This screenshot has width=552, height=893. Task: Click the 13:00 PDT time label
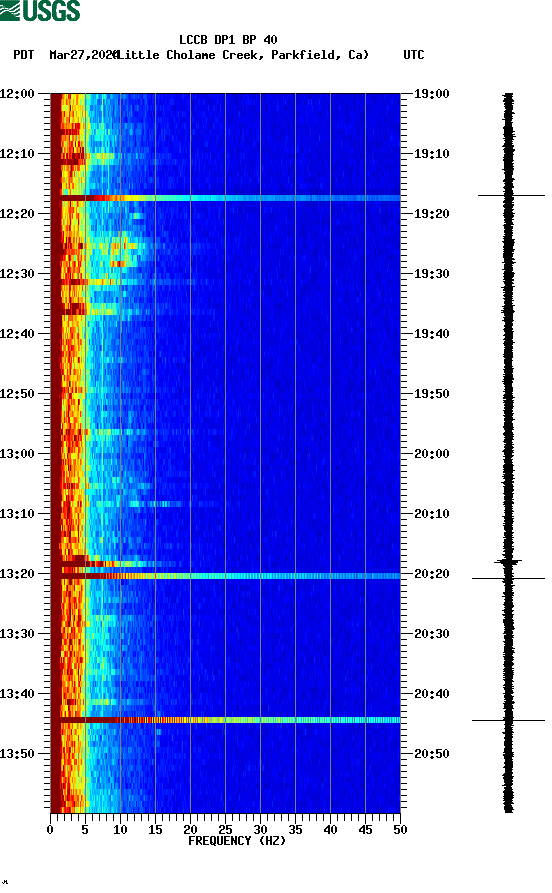coord(17,453)
